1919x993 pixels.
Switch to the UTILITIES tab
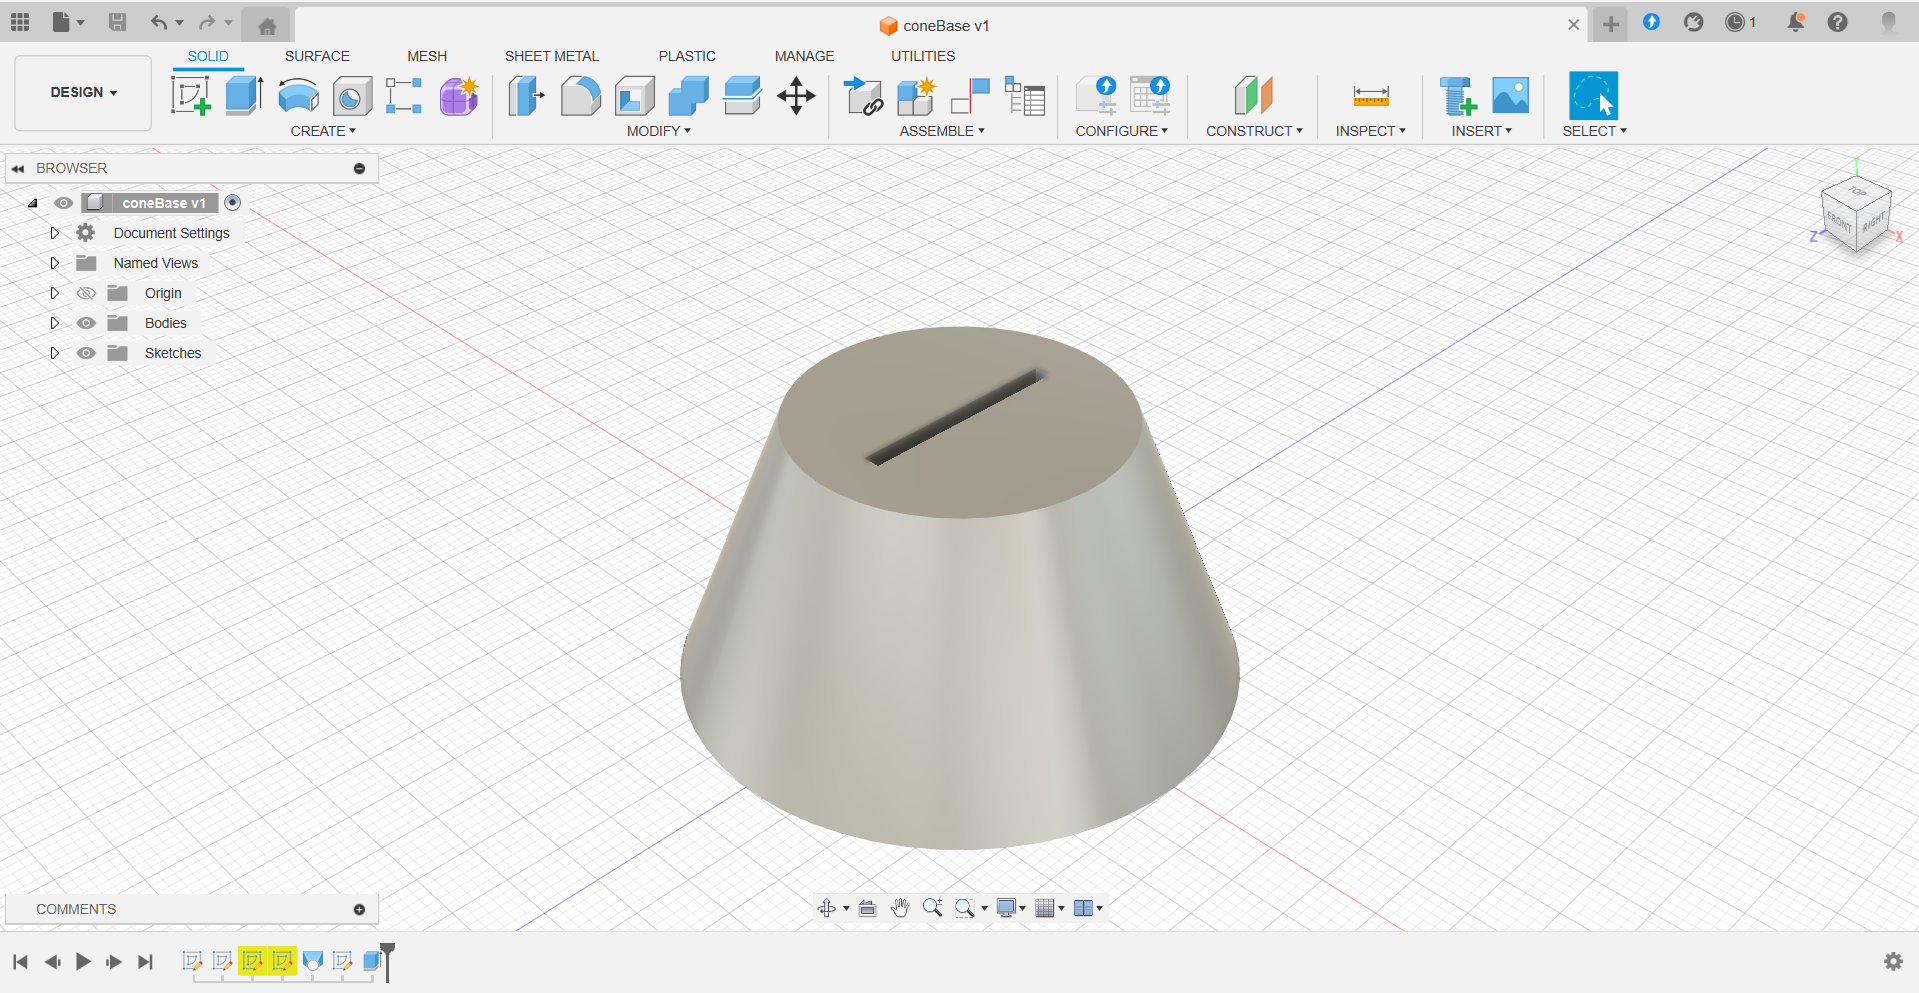point(923,56)
